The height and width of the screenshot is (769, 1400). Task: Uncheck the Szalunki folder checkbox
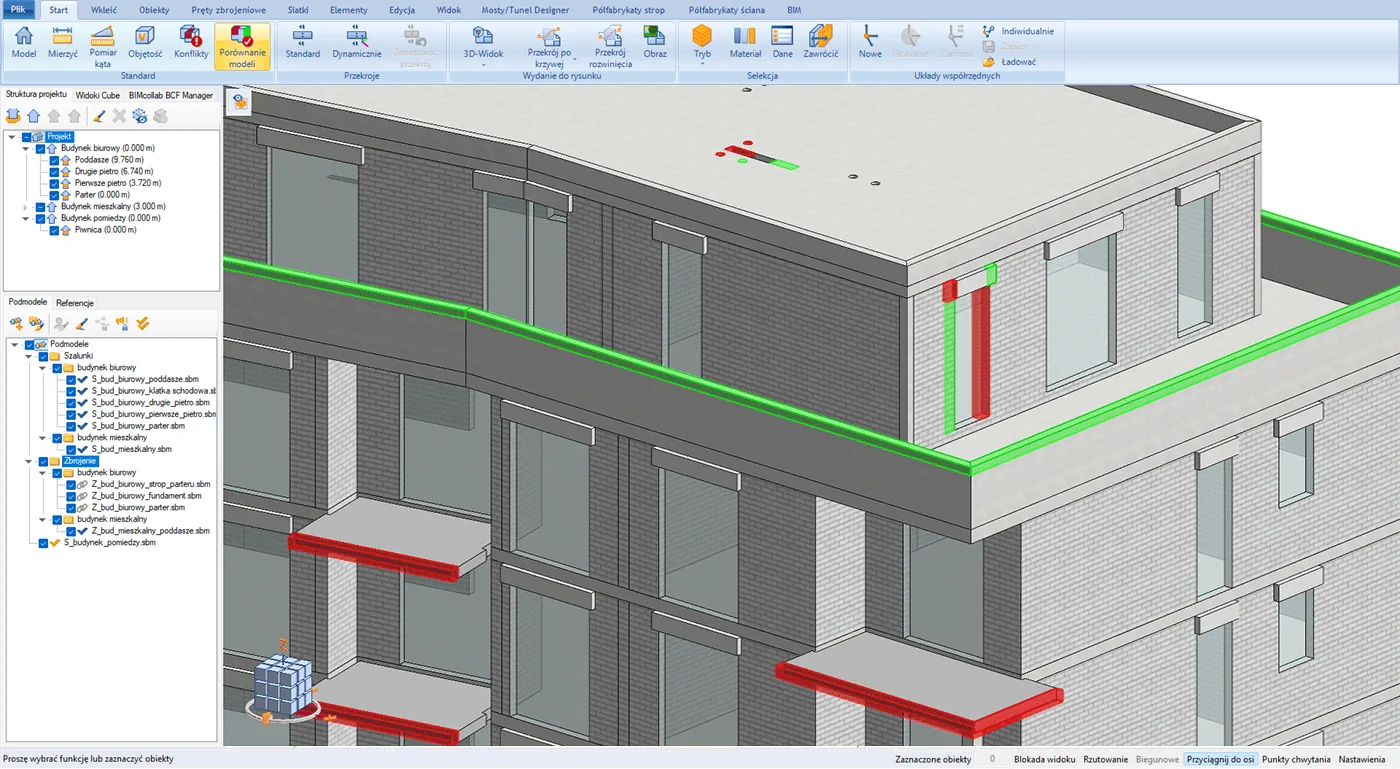coord(43,356)
